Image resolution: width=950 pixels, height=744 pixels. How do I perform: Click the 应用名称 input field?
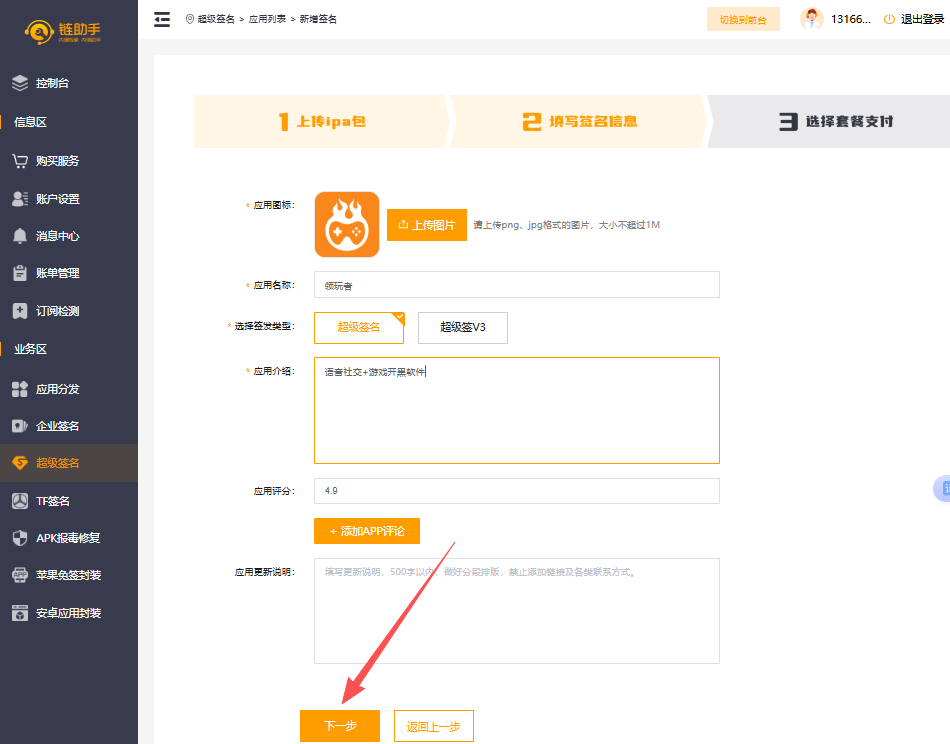pos(516,285)
